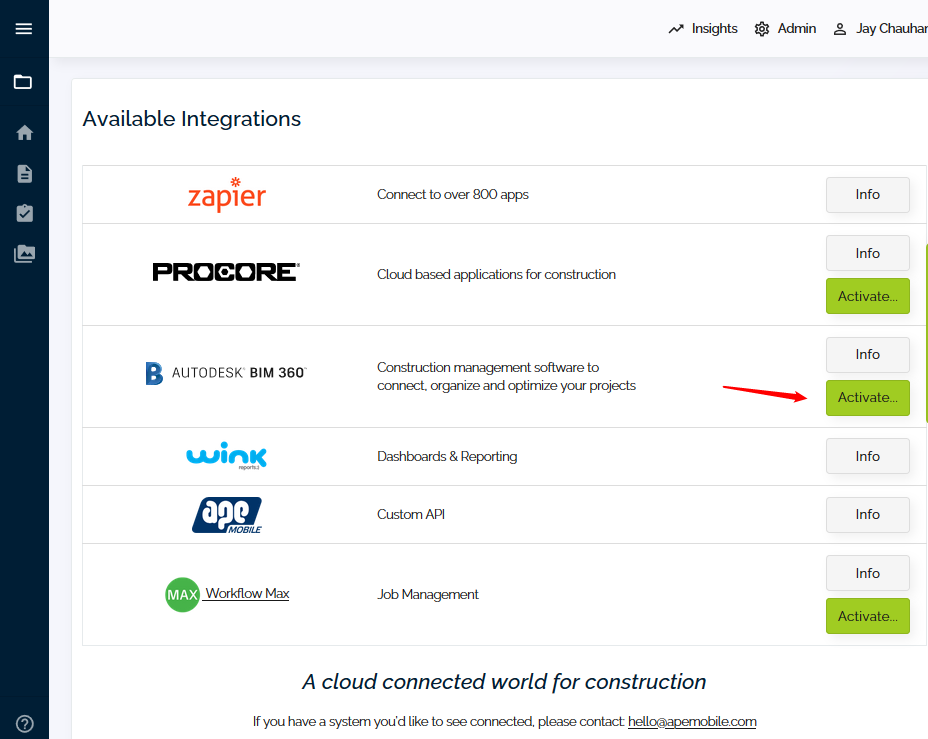Click 'A cloud connected world for construction' tagline

(x=504, y=682)
